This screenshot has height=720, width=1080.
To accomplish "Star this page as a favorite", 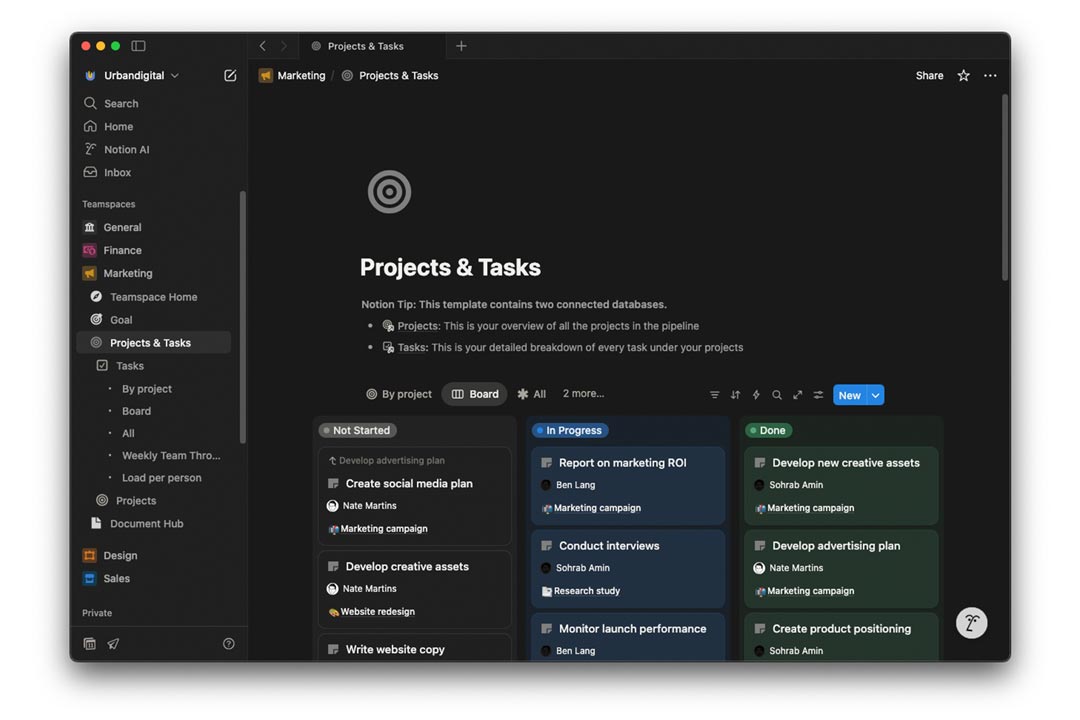I will pos(963,76).
